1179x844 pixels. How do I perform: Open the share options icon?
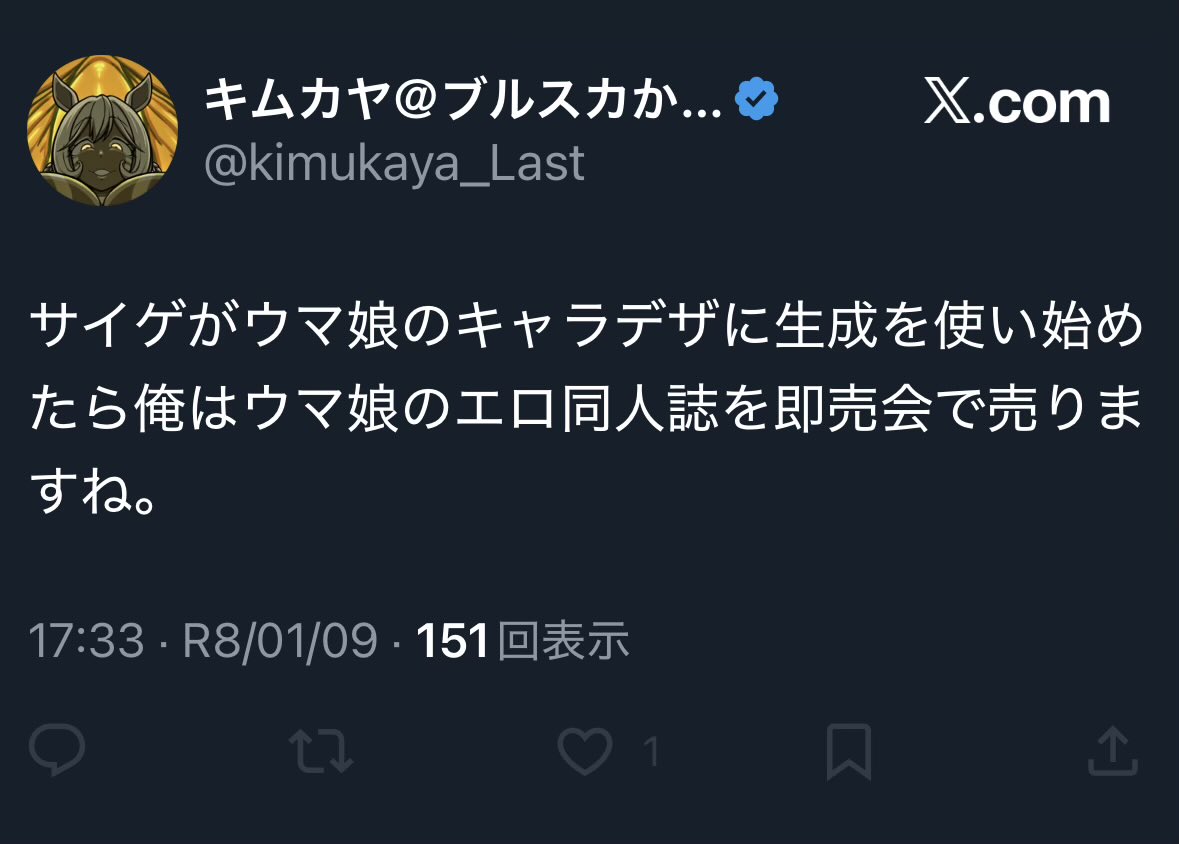(x=1113, y=752)
